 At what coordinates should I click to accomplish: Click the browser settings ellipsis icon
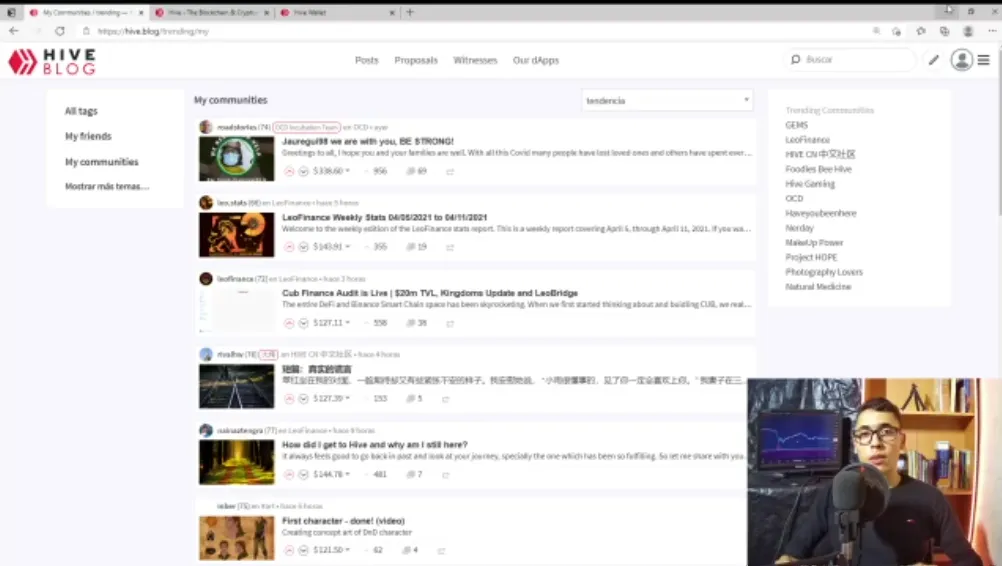[992, 31]
